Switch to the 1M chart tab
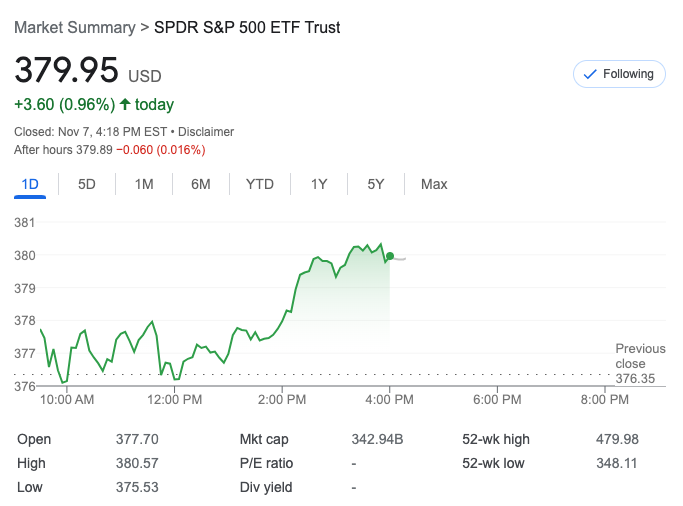 tap(144, 184)
